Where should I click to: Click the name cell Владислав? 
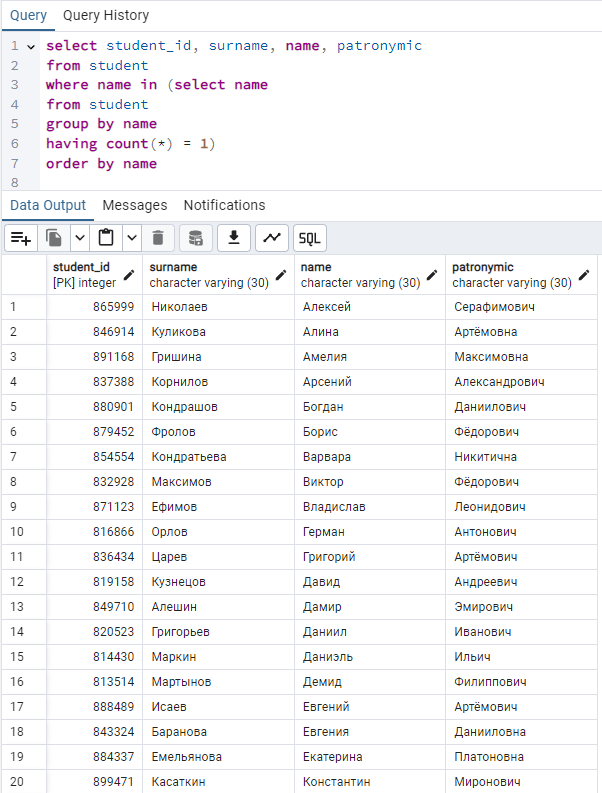[370, 507]
